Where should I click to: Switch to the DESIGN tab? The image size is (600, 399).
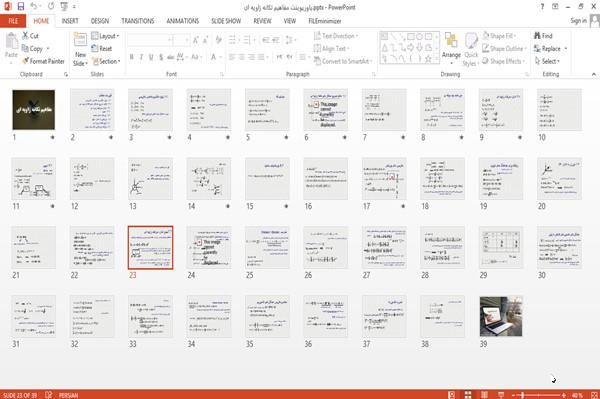coord(99,21)
